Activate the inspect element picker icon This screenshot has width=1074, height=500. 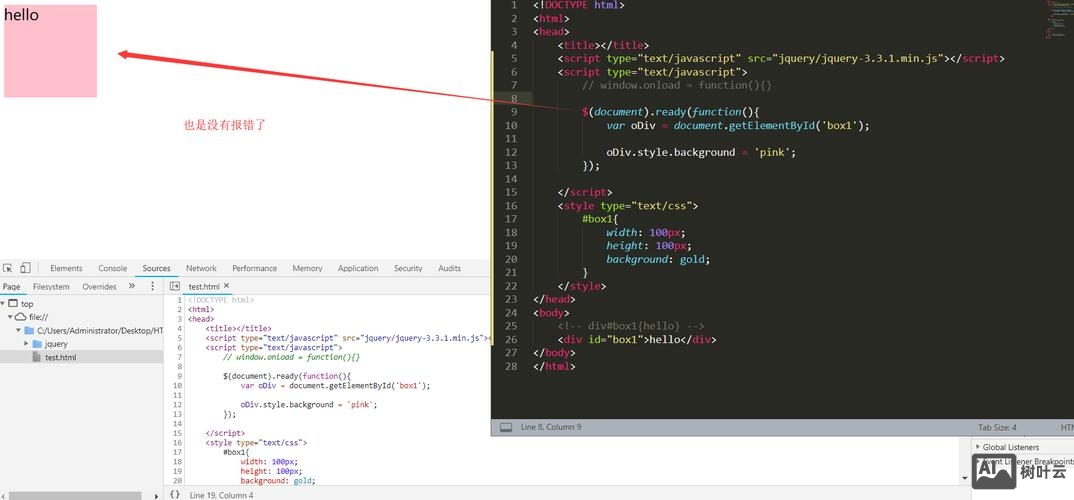(8, 268)
